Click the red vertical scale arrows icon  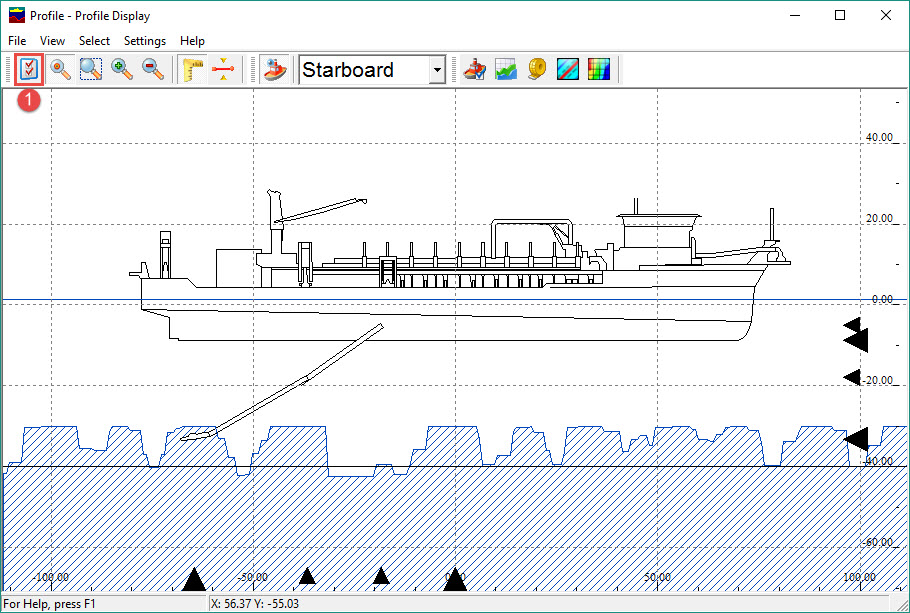[x=223, y=70]
